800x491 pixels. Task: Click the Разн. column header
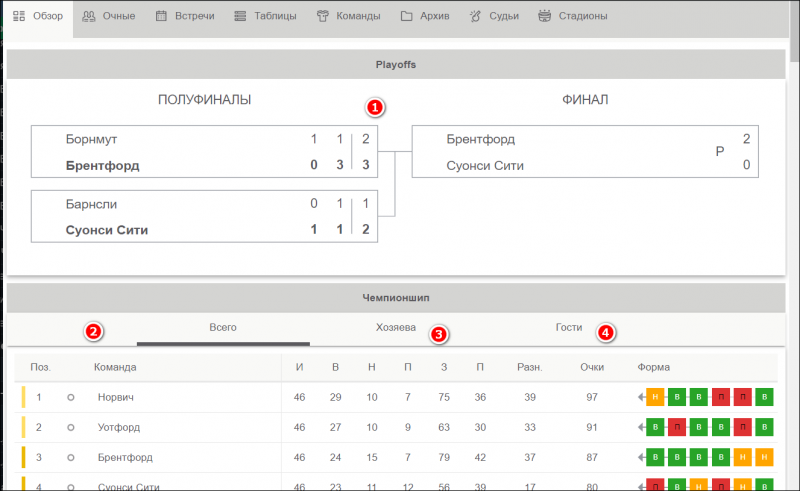point(530,367)
